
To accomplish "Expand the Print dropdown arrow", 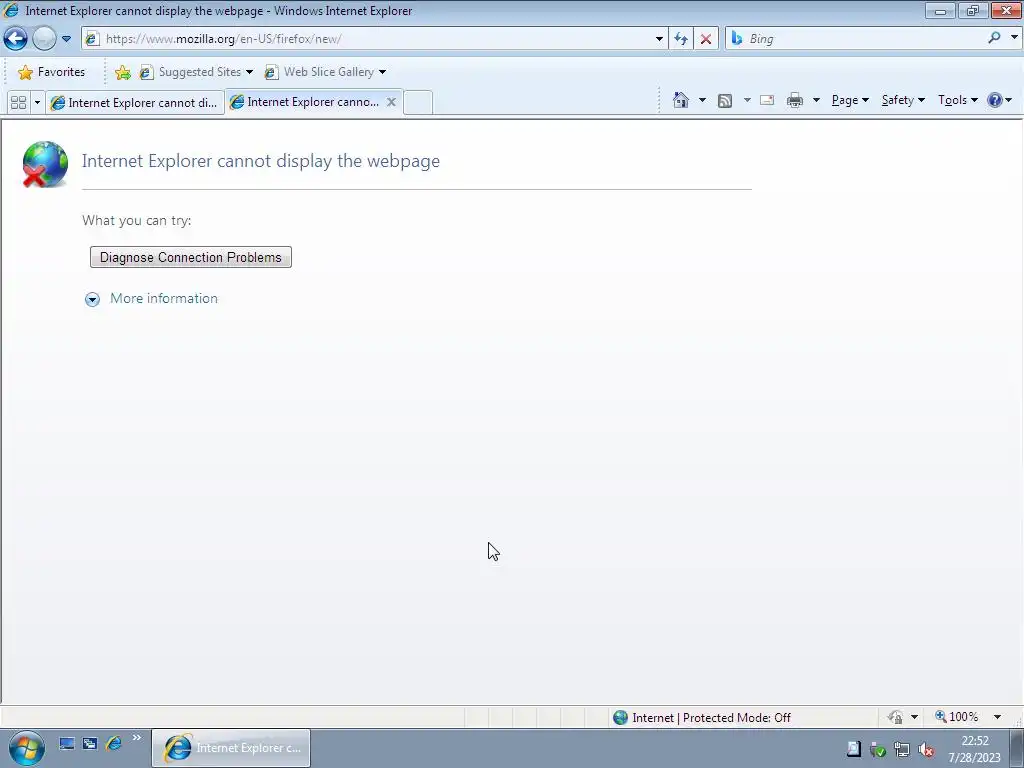I will tap(816, 100).
